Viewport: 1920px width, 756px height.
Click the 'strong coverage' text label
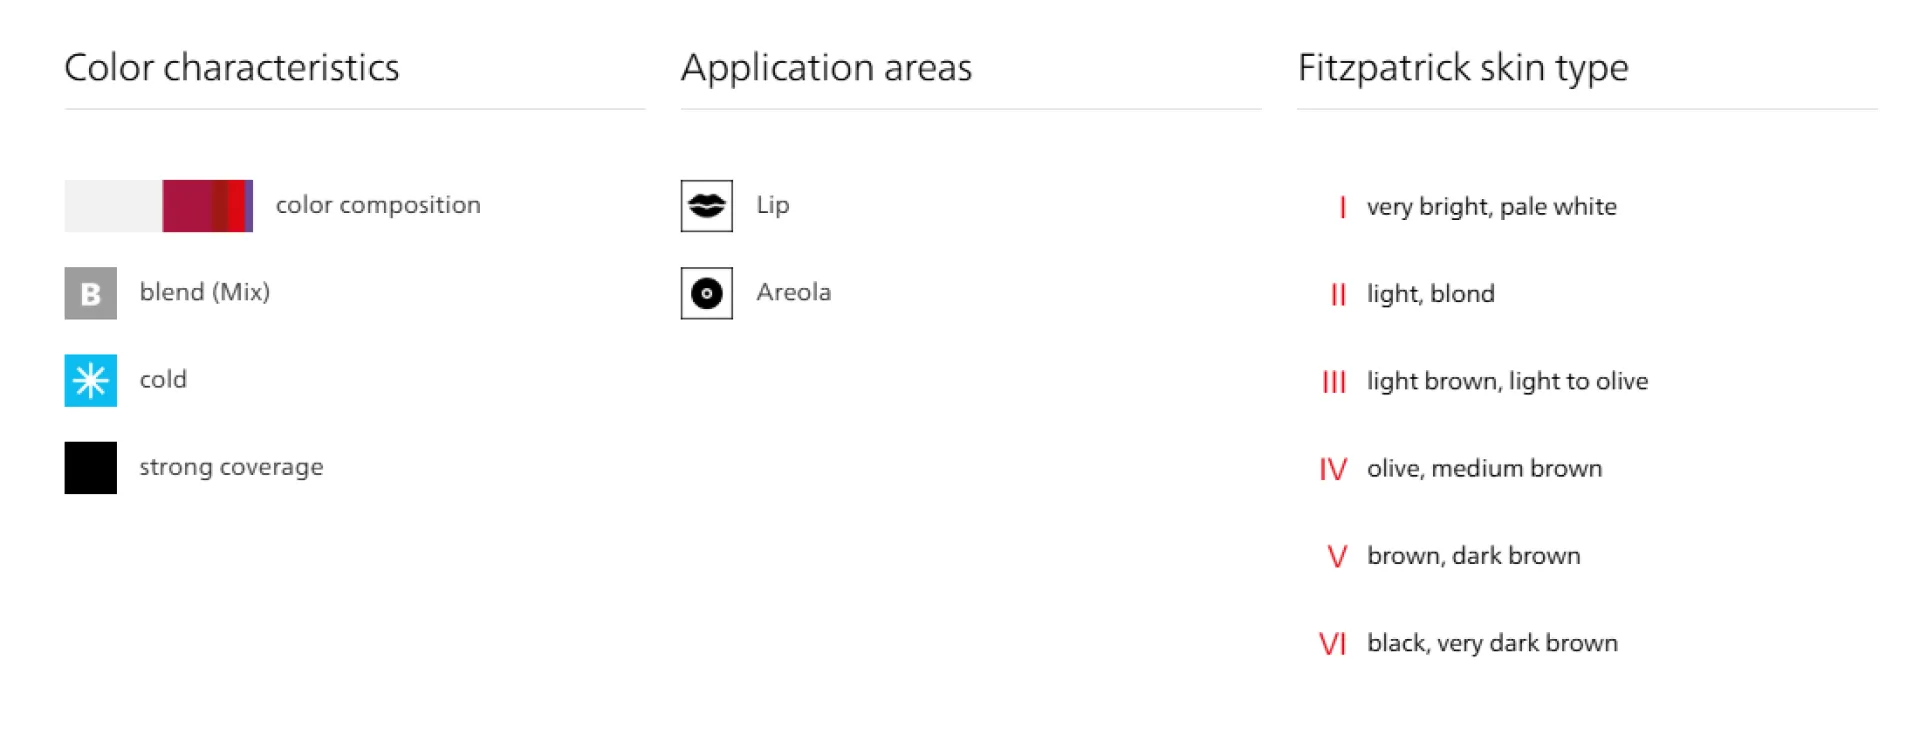pyautogui.click(x=231, y=467)
